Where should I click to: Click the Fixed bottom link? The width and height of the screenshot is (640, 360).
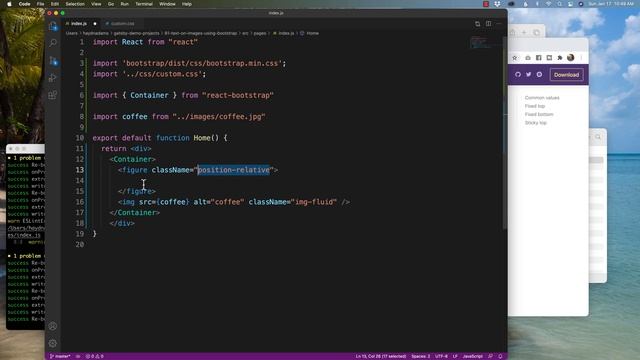(539, 114)
